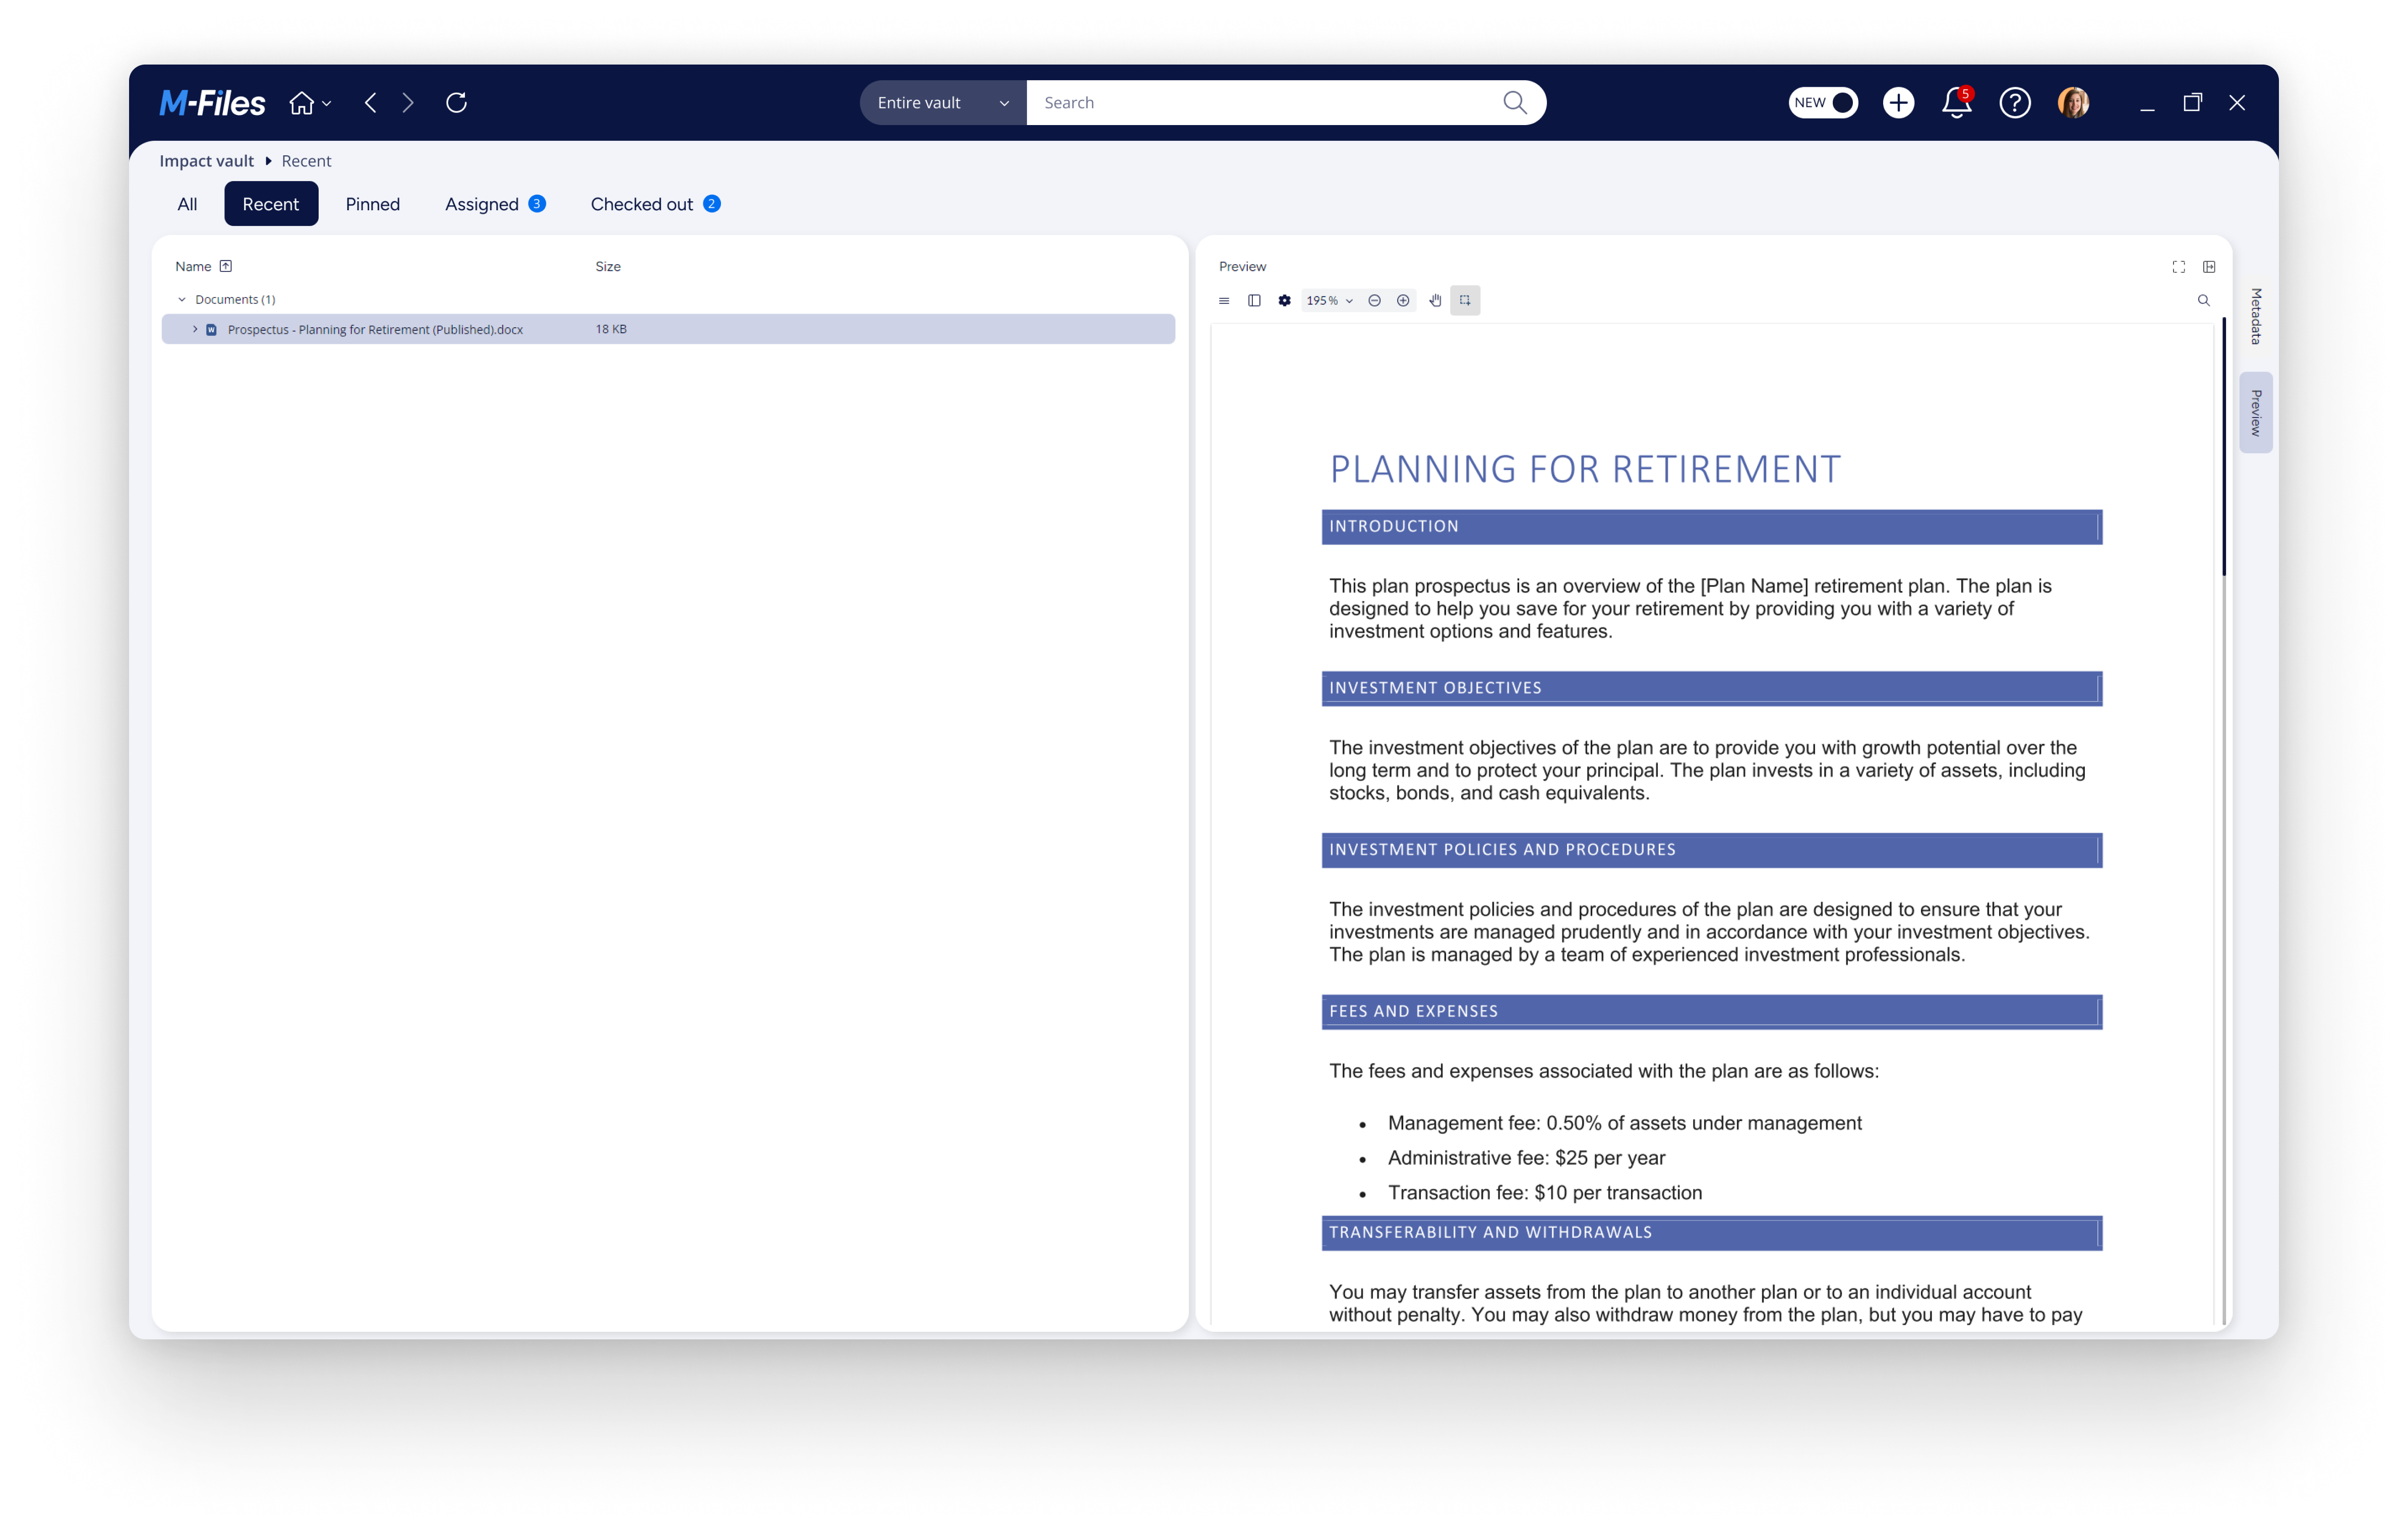Click into the Search input field
2408x1533 pixels.
1260,103
